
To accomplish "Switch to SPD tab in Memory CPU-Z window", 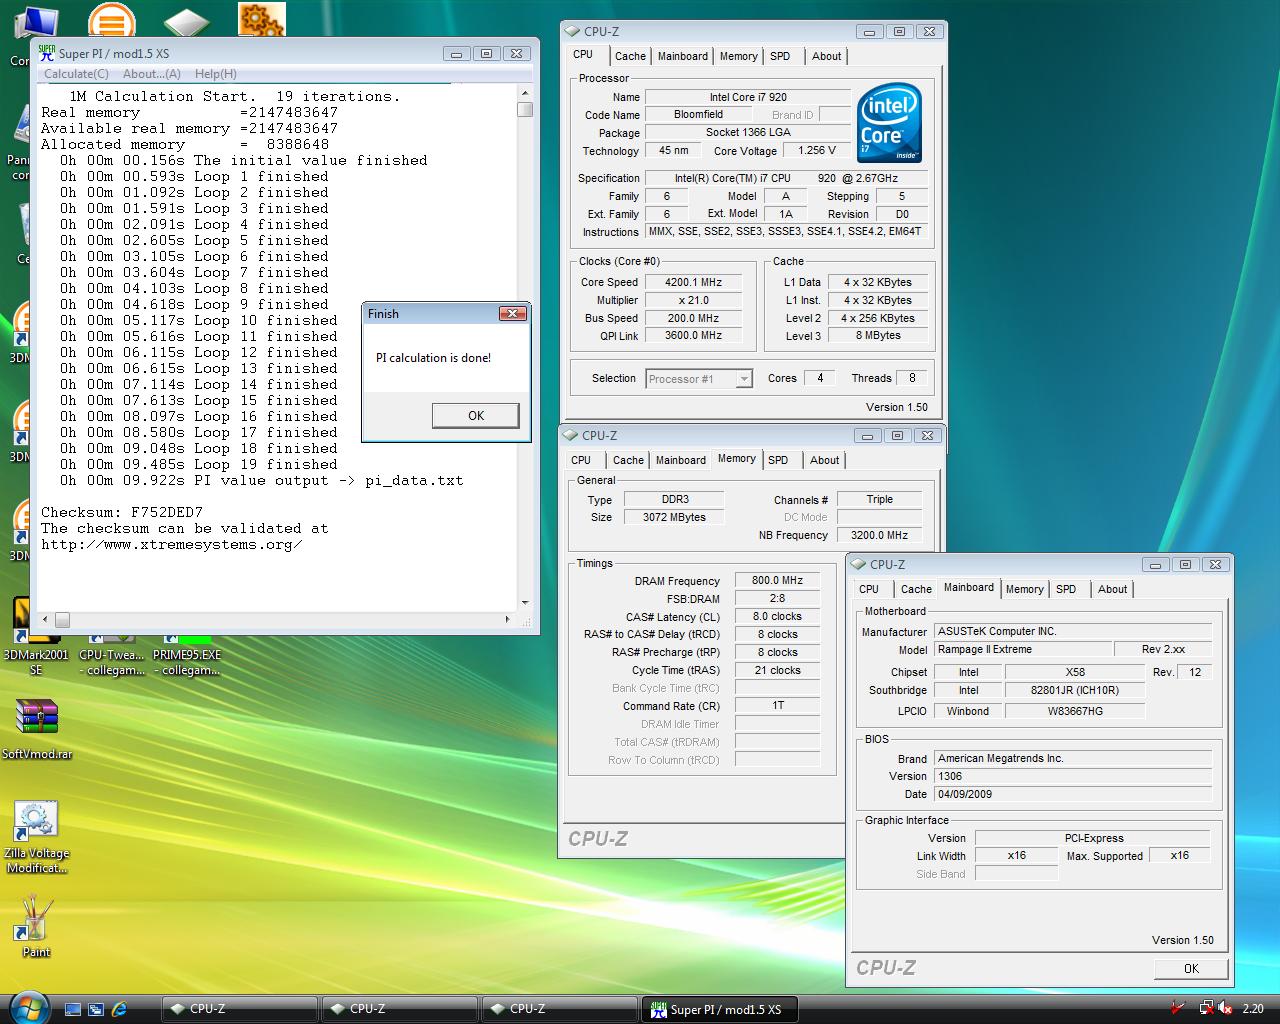I will pyautogui.click(x=778, y=460).
